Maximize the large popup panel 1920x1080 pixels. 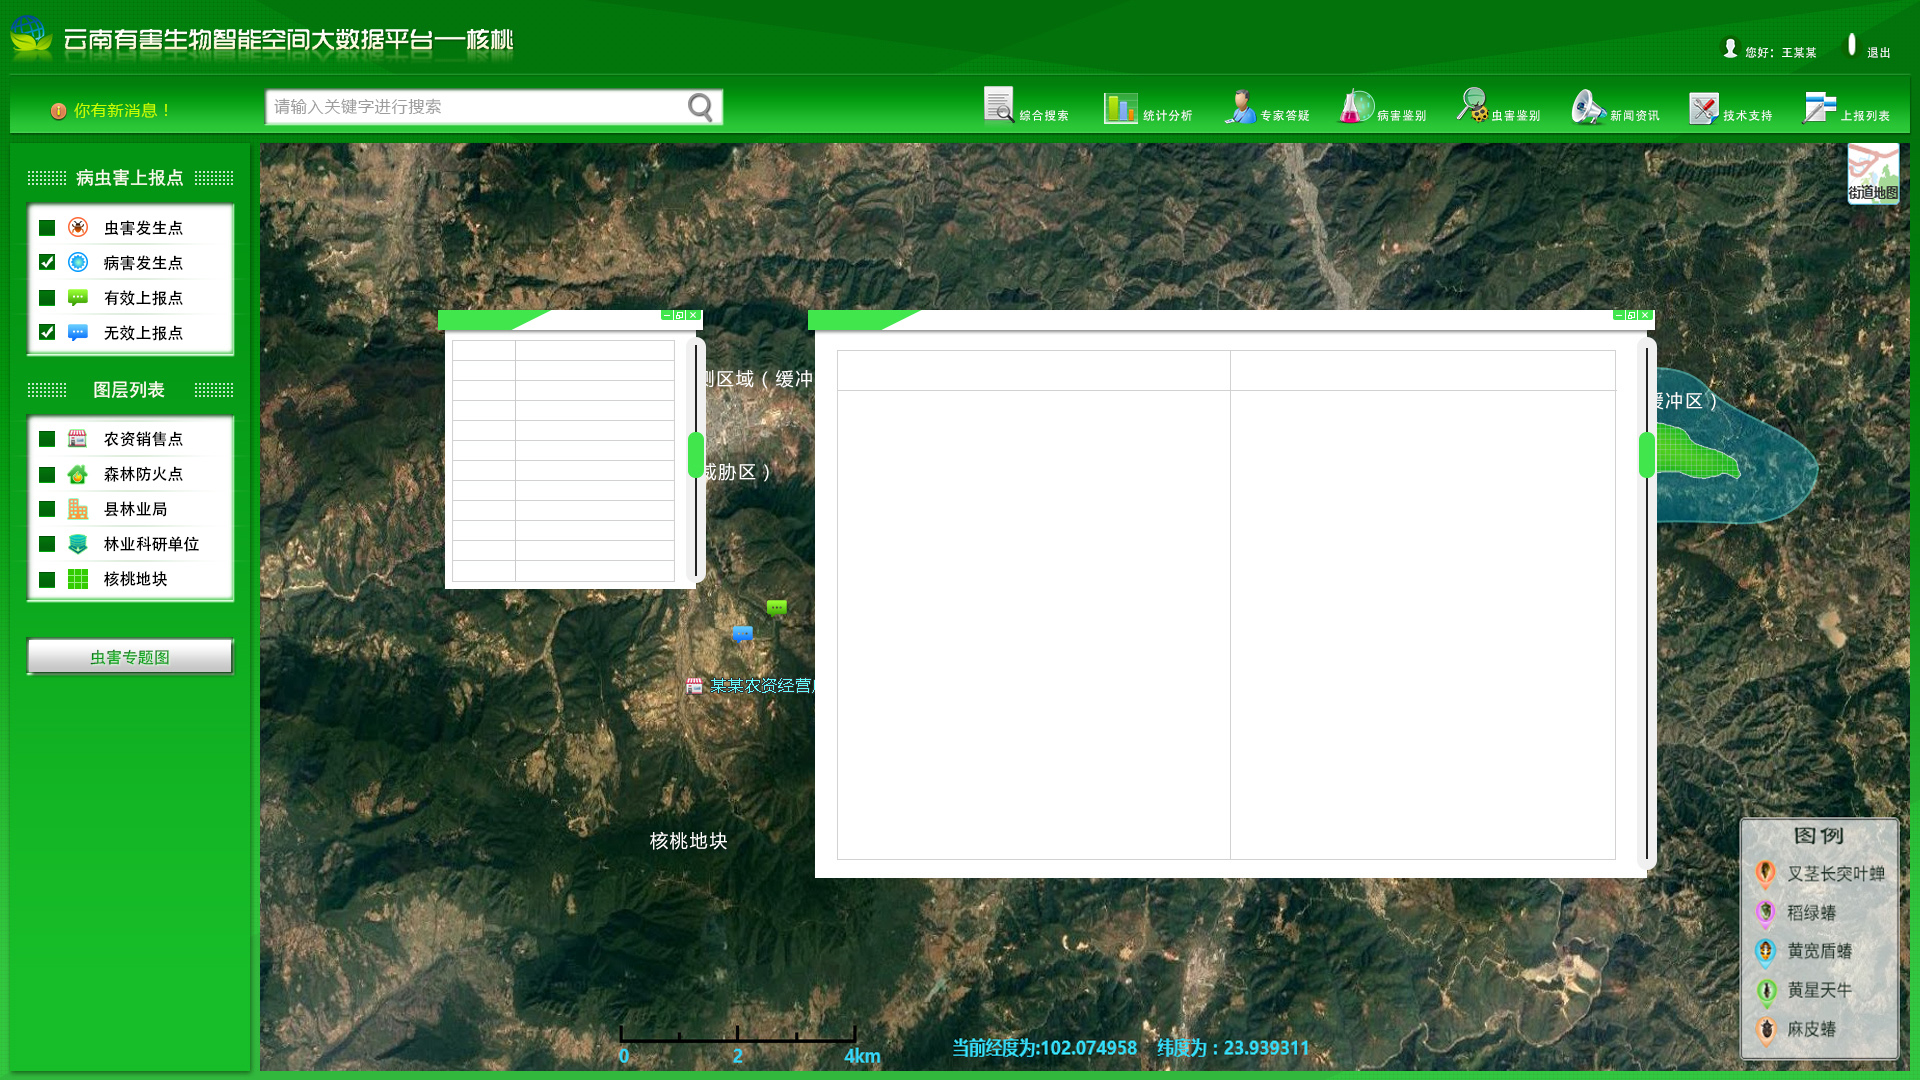coord(1632,315)
